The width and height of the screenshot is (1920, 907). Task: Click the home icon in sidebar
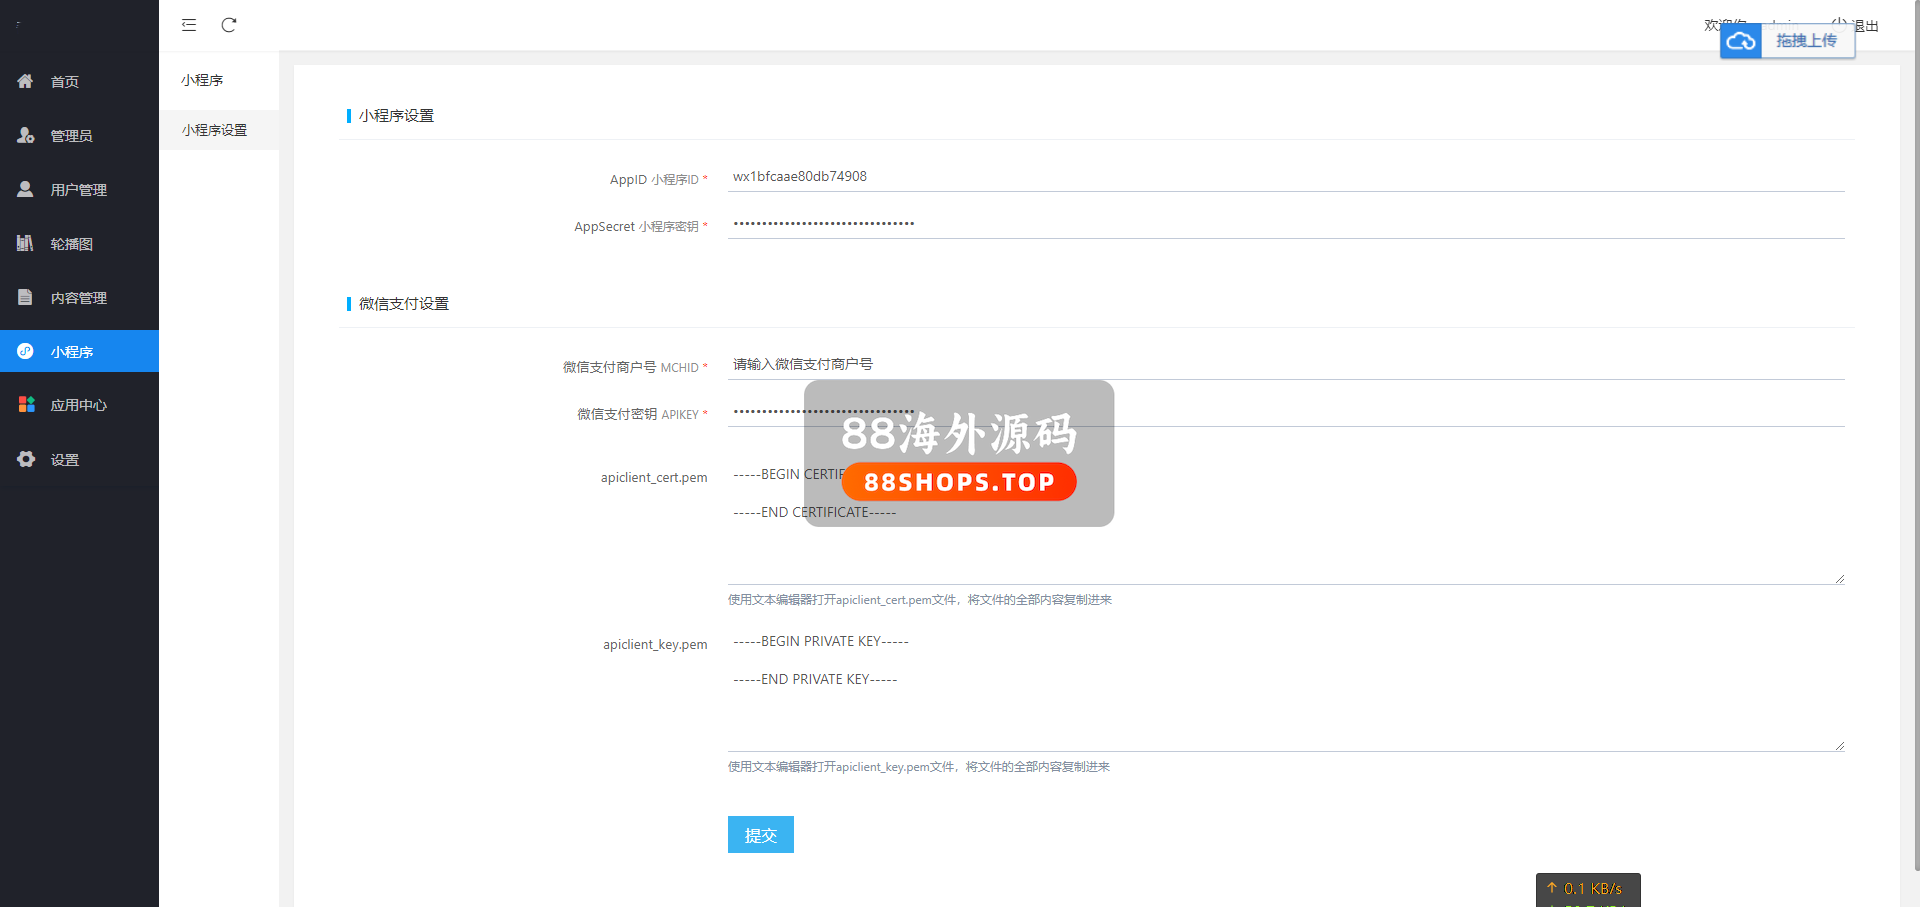click(x=25, y=81)
